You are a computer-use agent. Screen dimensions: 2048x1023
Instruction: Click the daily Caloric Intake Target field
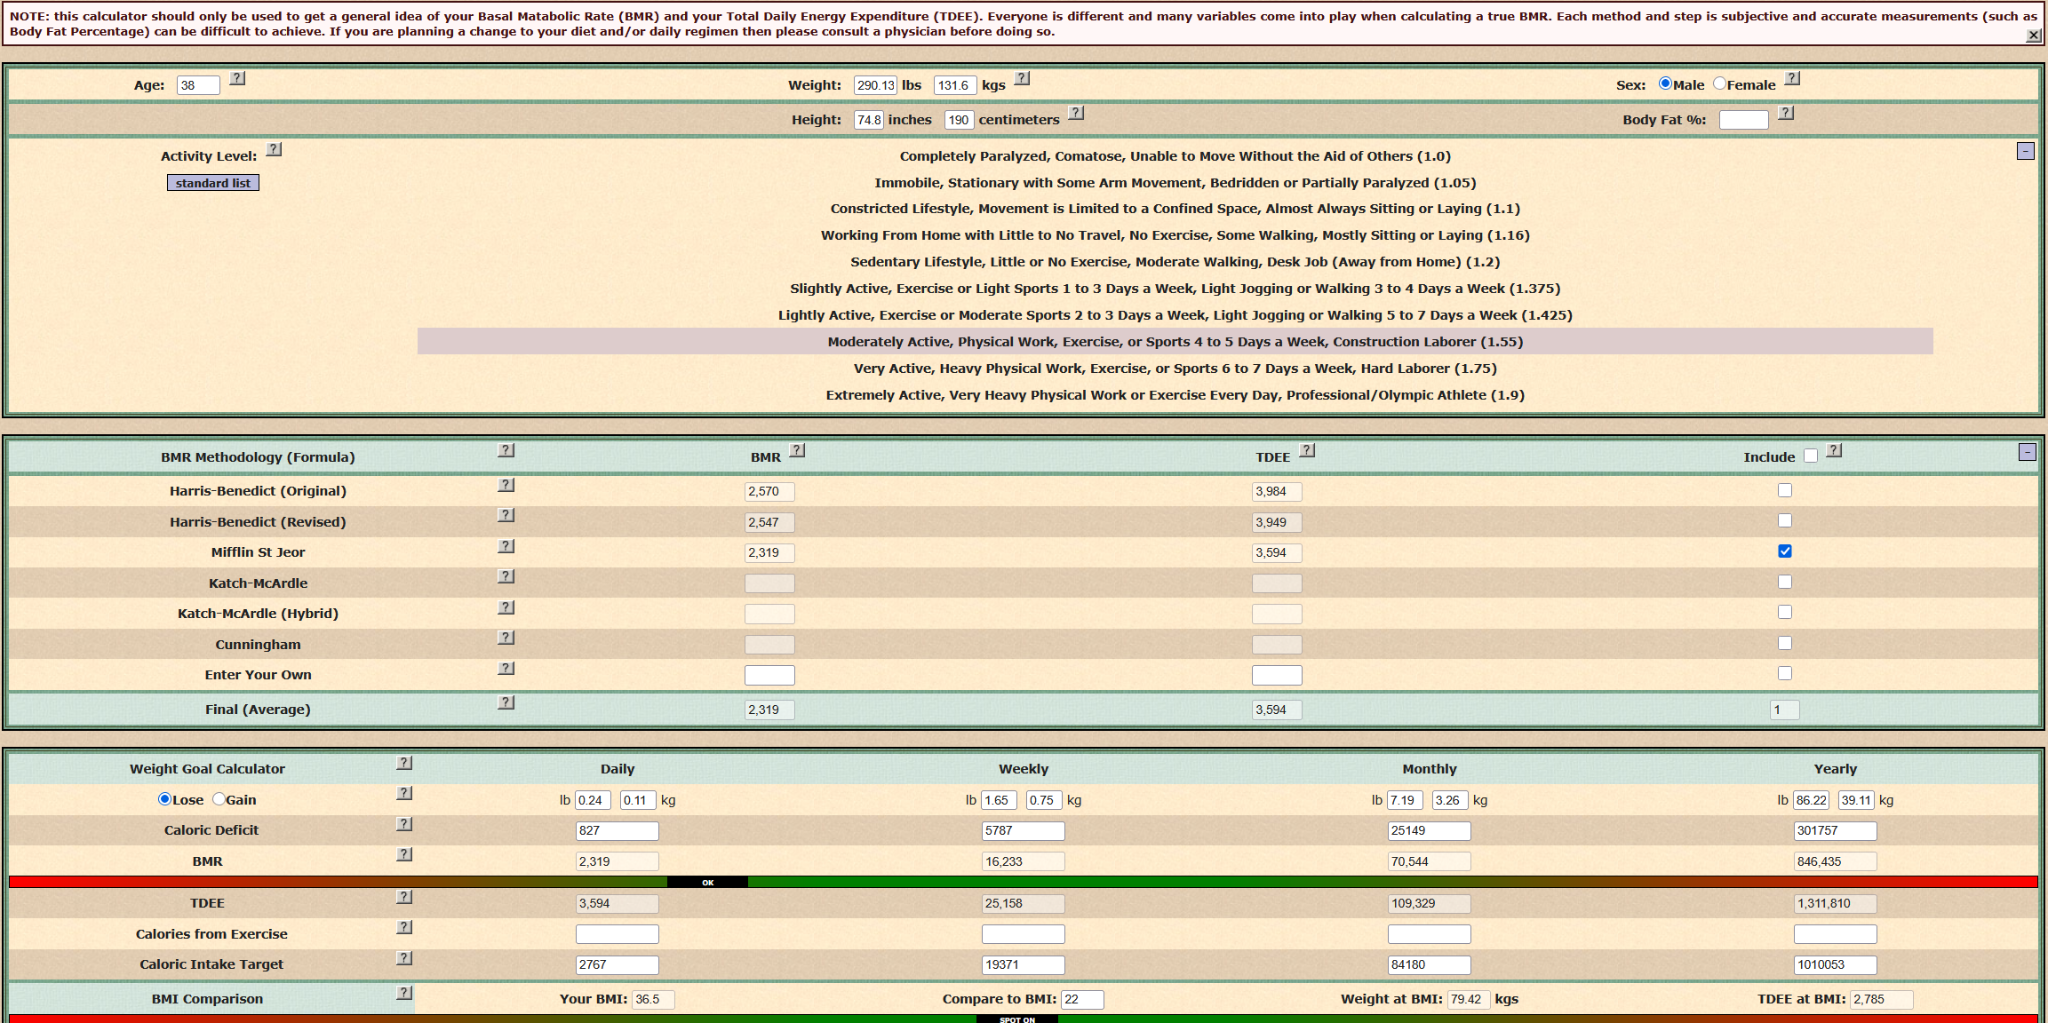point(617,965)
